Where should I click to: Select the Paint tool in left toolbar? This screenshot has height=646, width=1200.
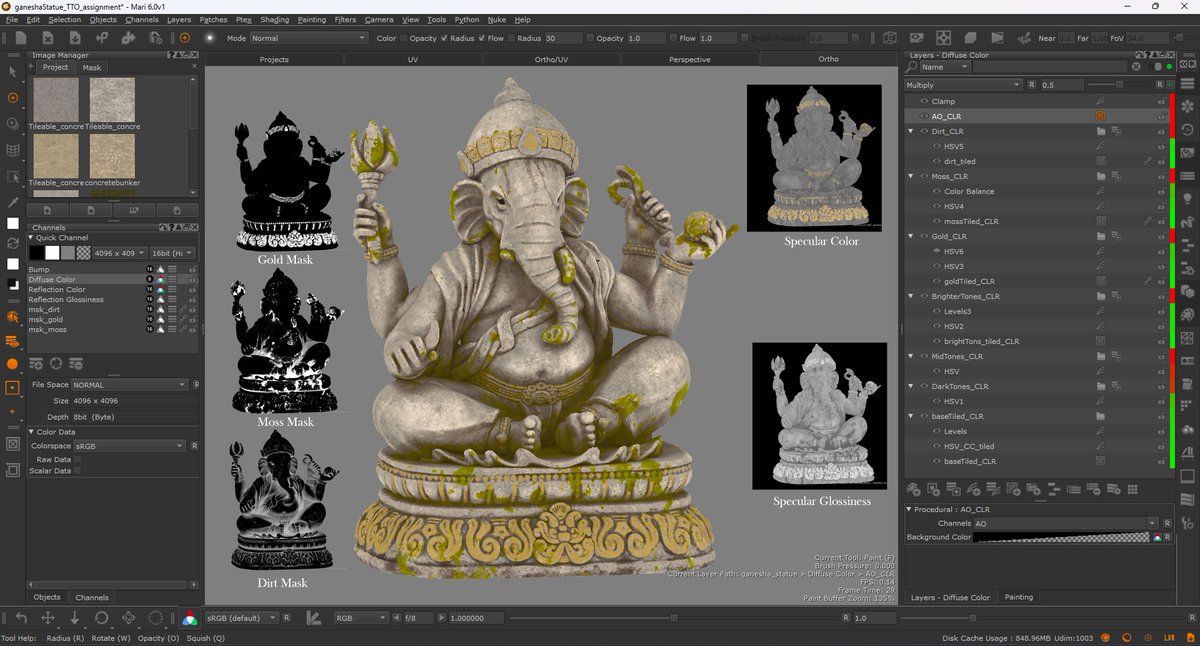pyautogui.click(x=13, y=98)
